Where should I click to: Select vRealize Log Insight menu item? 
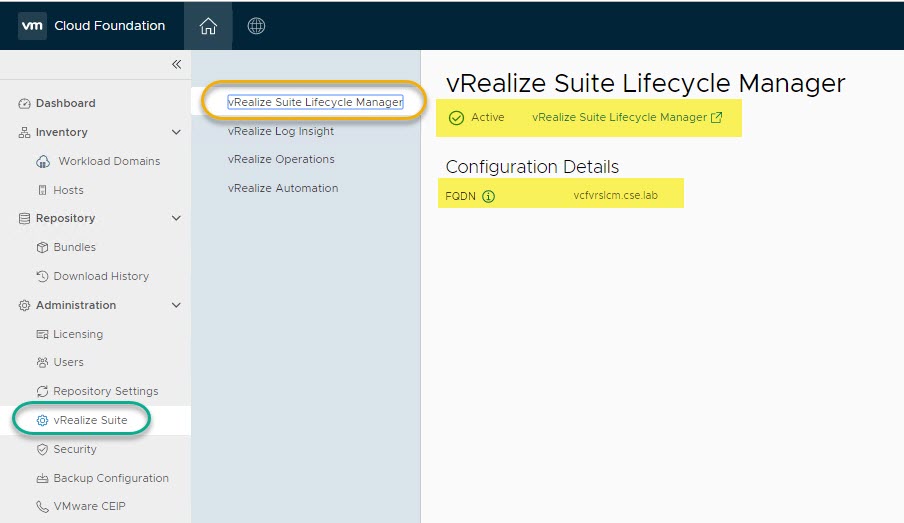click(281, 131)
